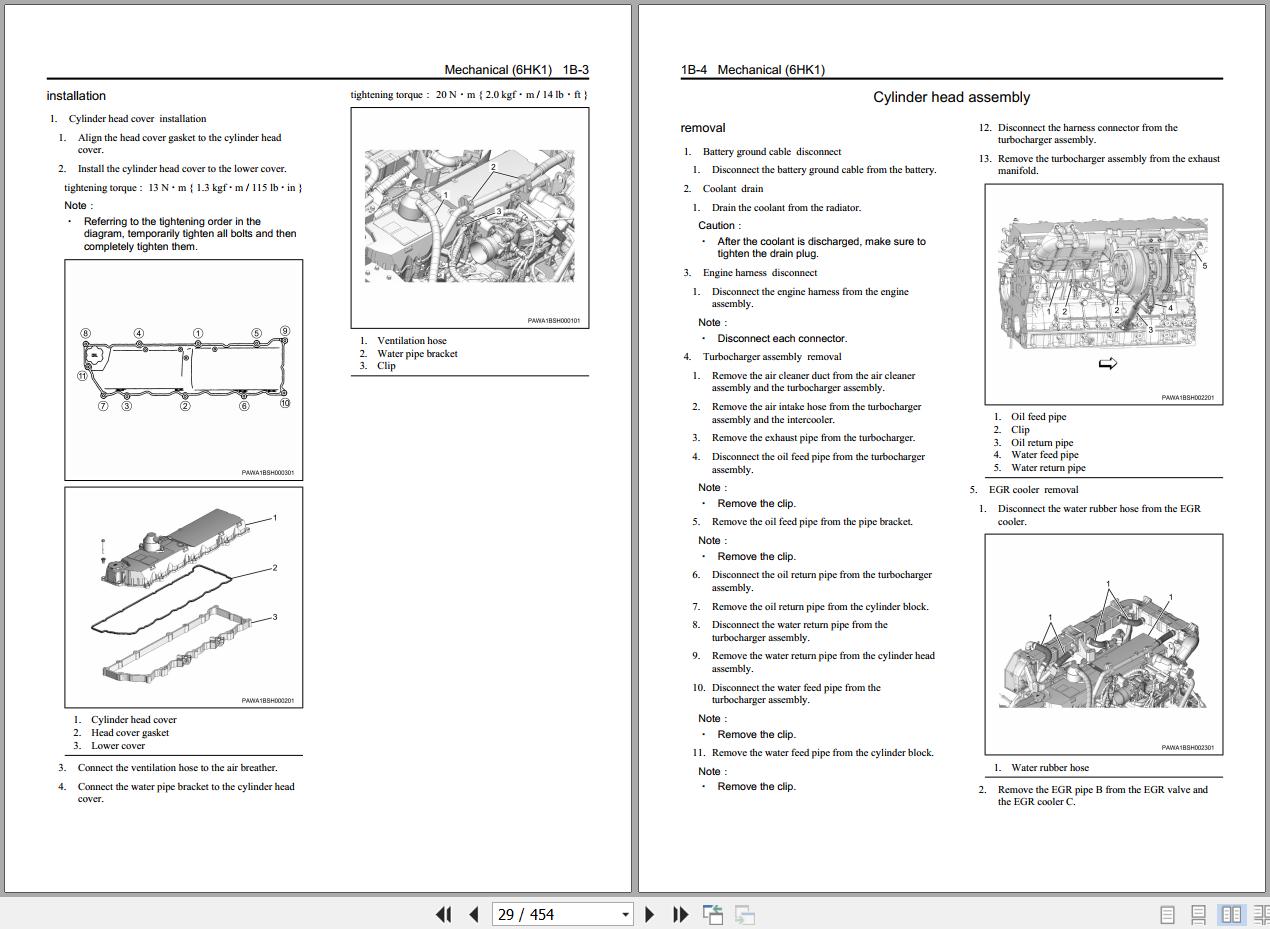Go to the next page
Screen dimensions: 1270x929
(650, 914)
